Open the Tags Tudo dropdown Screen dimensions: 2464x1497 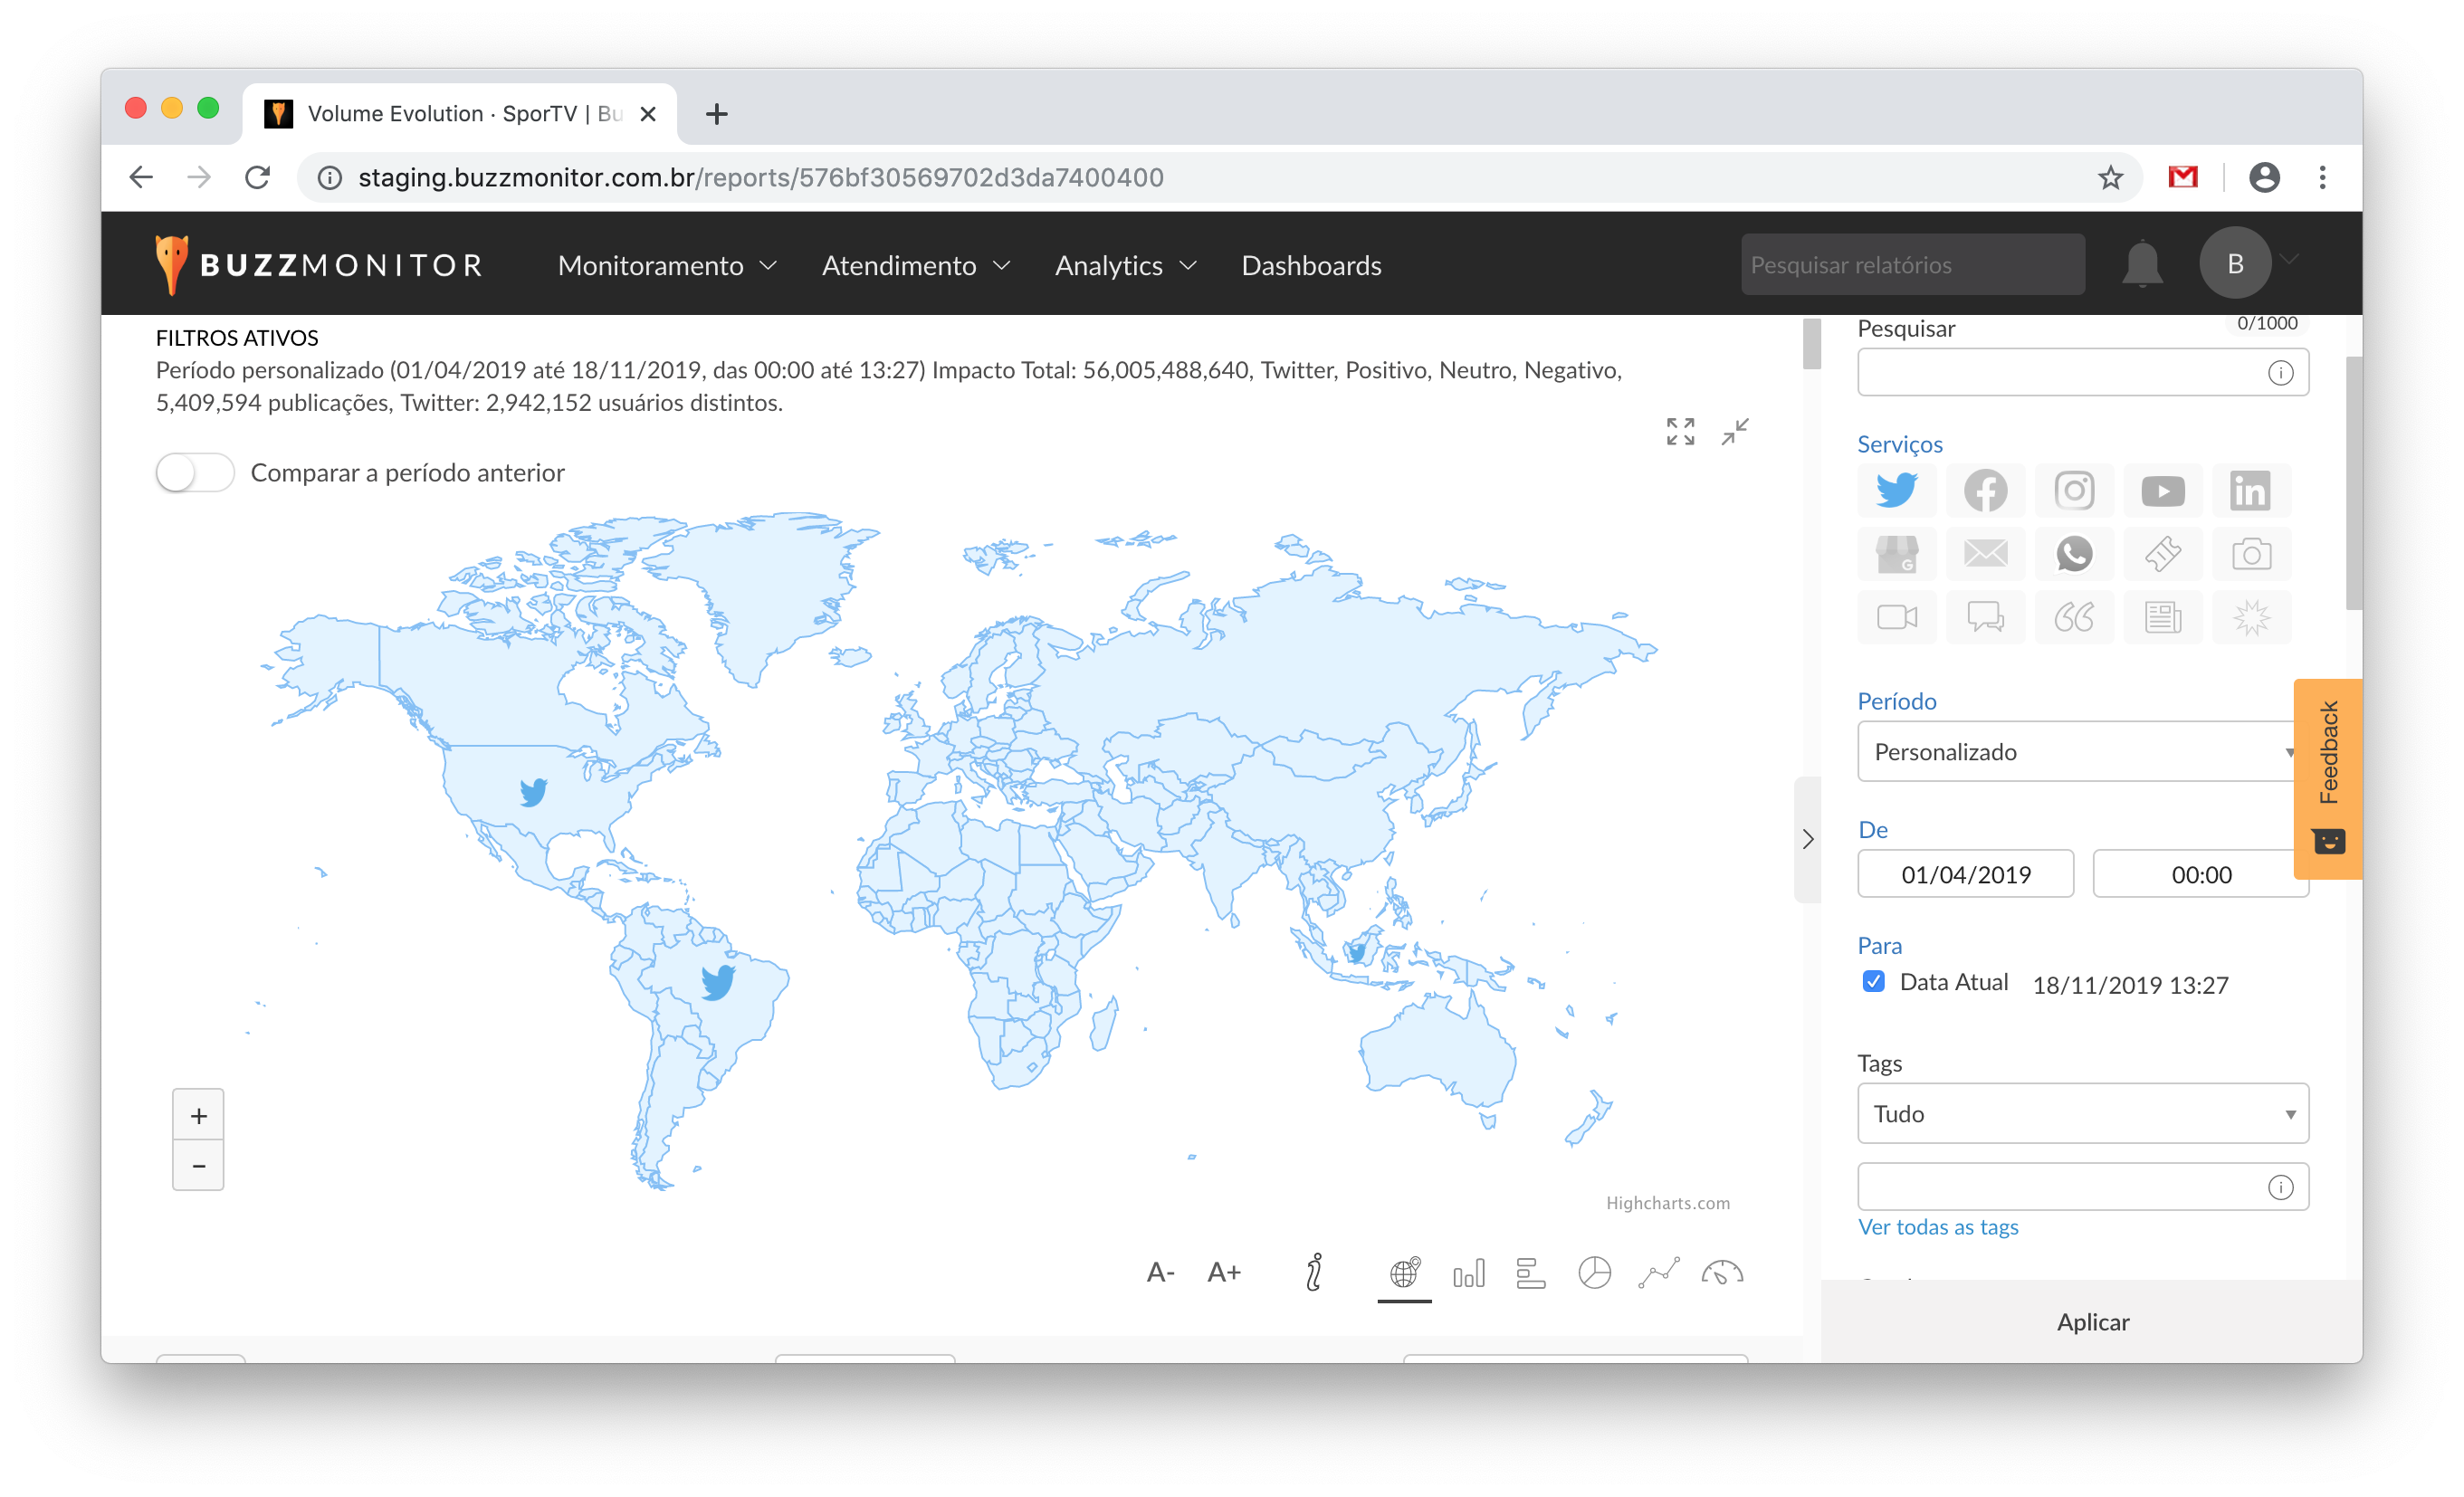(x=2082, y=1113)
